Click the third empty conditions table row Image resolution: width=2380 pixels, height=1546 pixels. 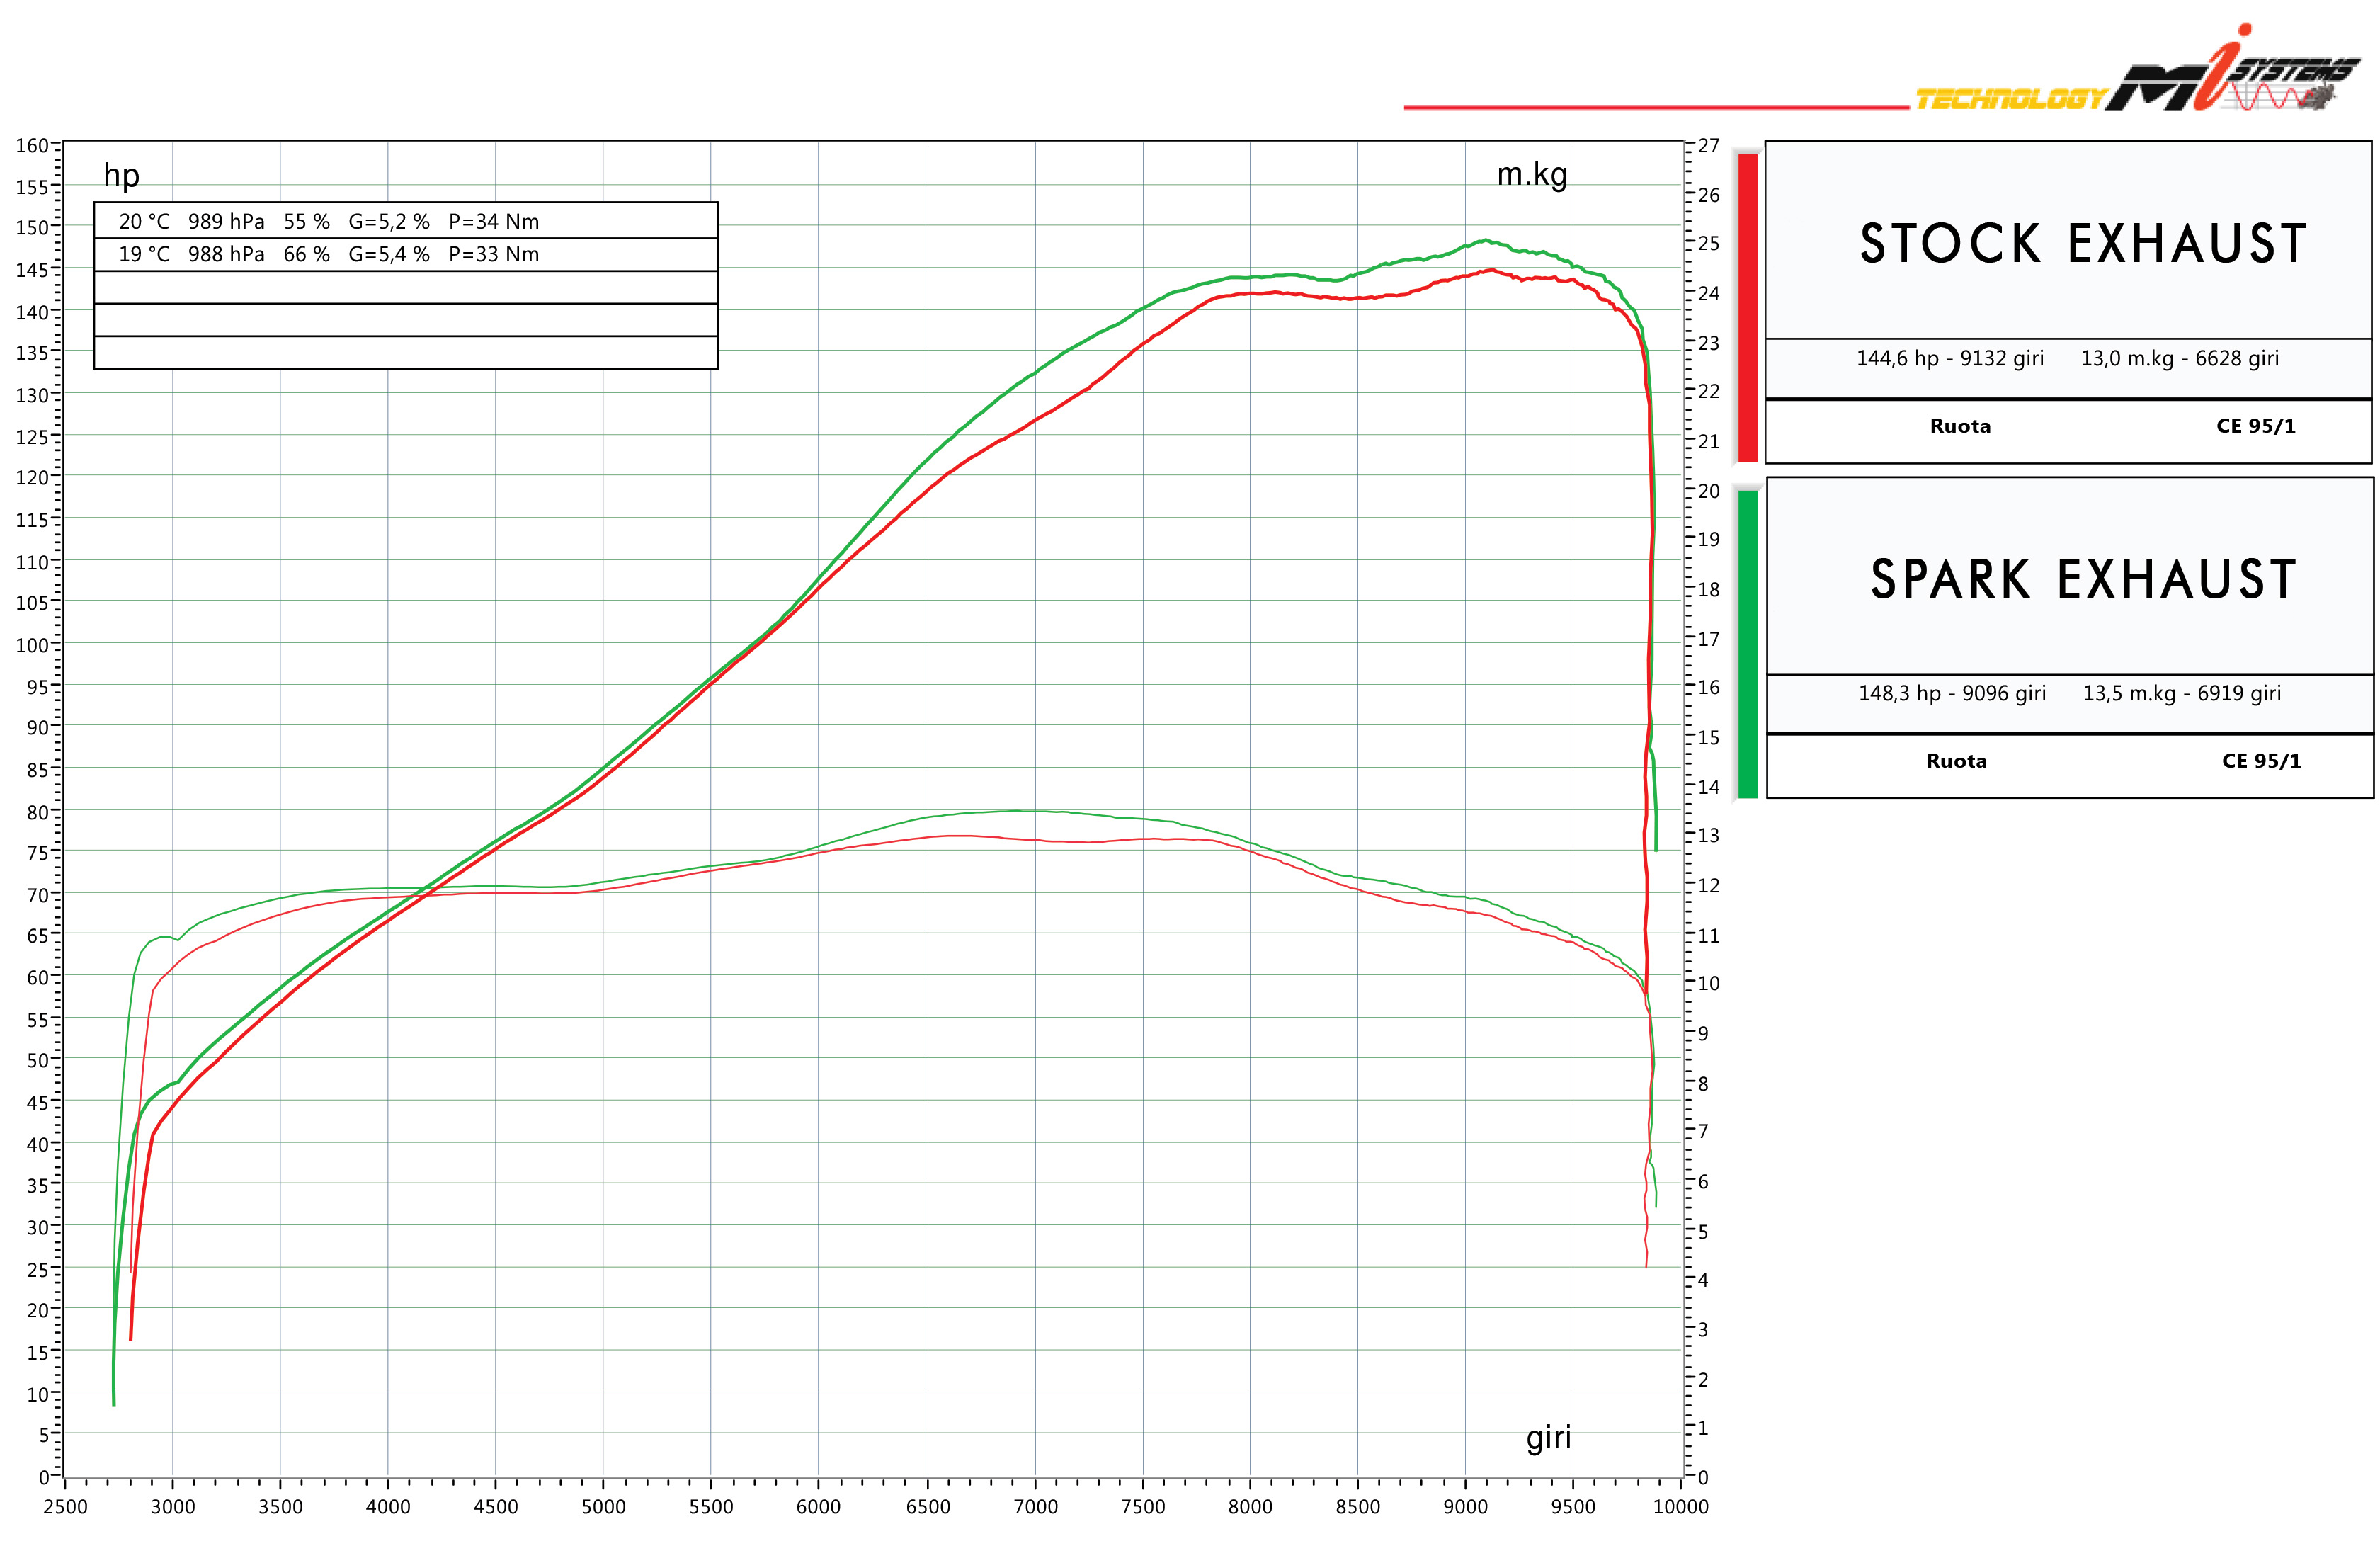405,287
